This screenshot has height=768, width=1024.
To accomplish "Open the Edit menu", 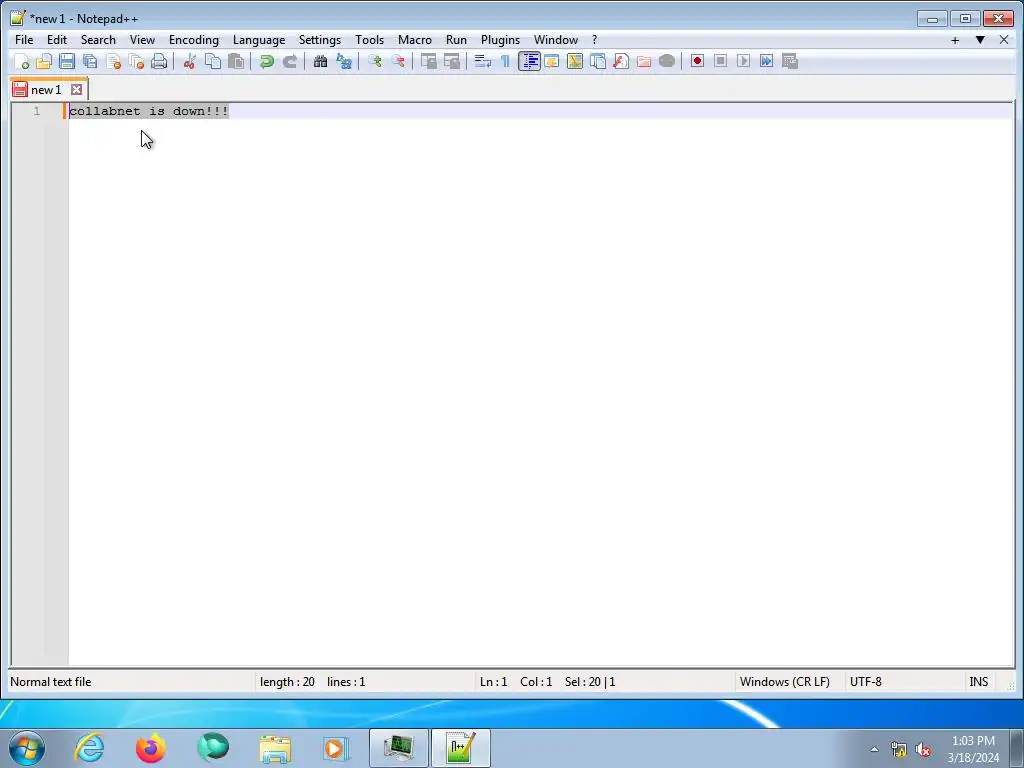I will [57, 40].
